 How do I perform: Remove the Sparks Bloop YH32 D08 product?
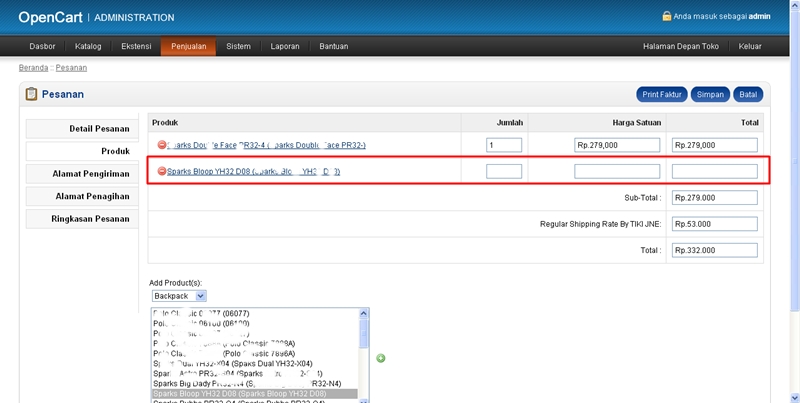(162, 171)
